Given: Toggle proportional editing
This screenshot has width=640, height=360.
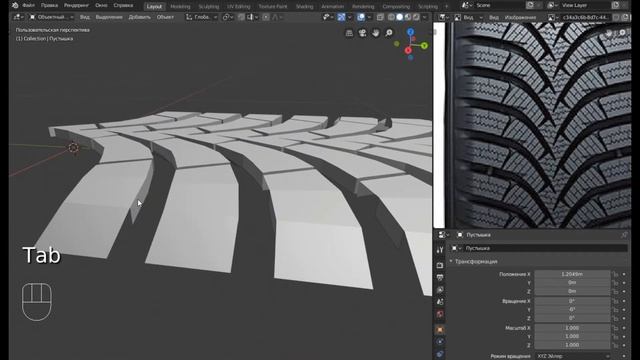Looking at the screenshot, I should (266, 17).
